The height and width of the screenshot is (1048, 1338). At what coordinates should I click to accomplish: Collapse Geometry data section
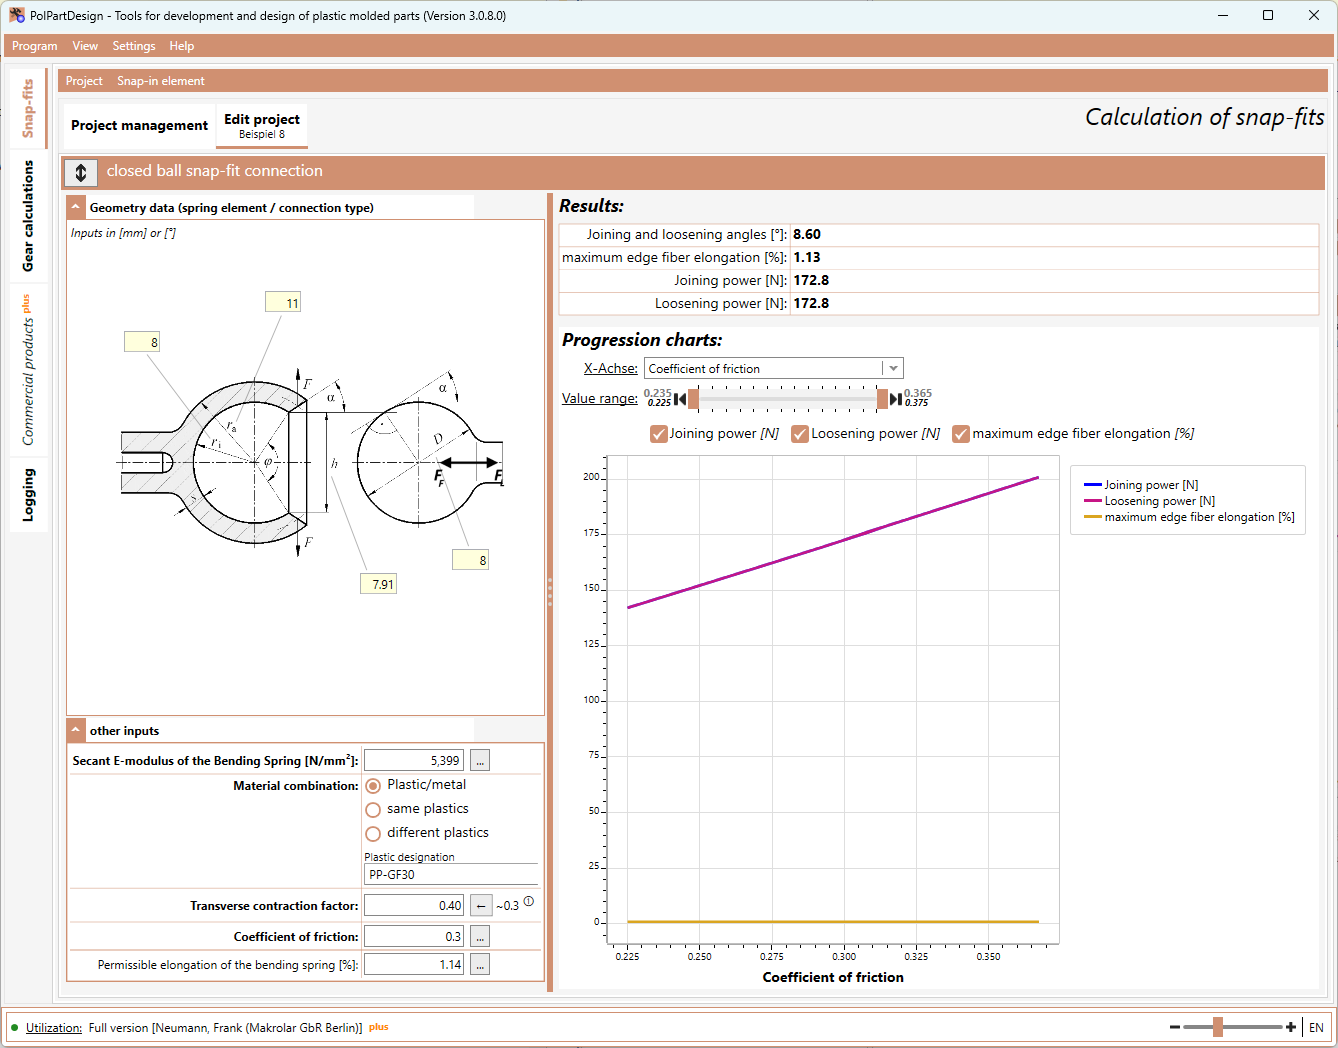(76, 207)
